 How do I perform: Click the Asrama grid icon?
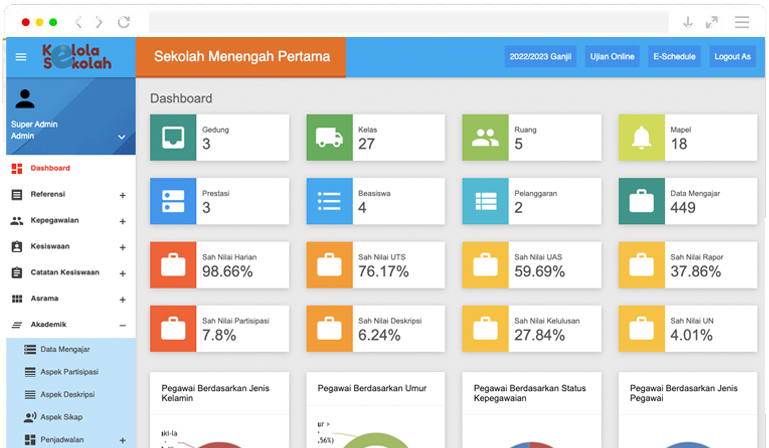coord(17,299)
